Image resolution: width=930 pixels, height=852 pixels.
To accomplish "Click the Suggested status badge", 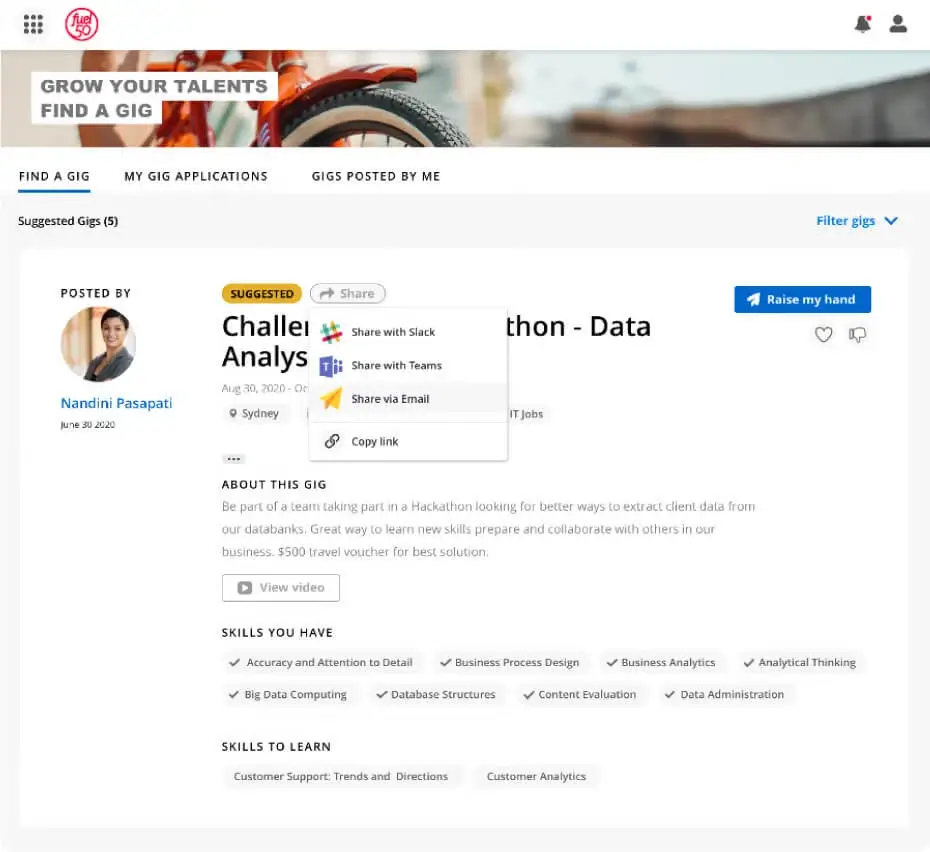I will point(261,293).
